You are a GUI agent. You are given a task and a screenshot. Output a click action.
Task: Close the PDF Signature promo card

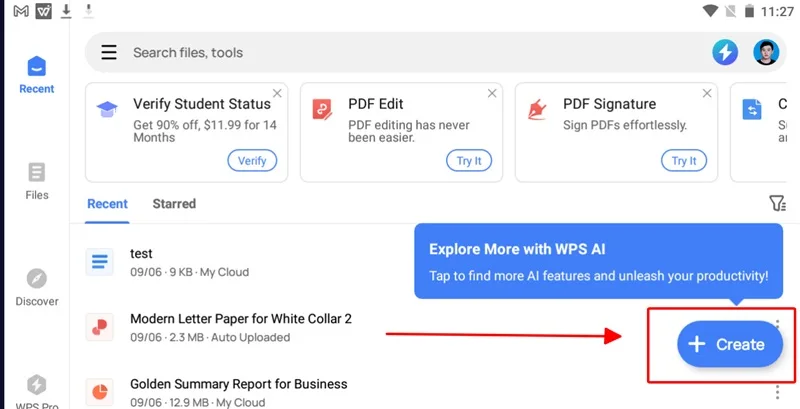pos(707,93)
